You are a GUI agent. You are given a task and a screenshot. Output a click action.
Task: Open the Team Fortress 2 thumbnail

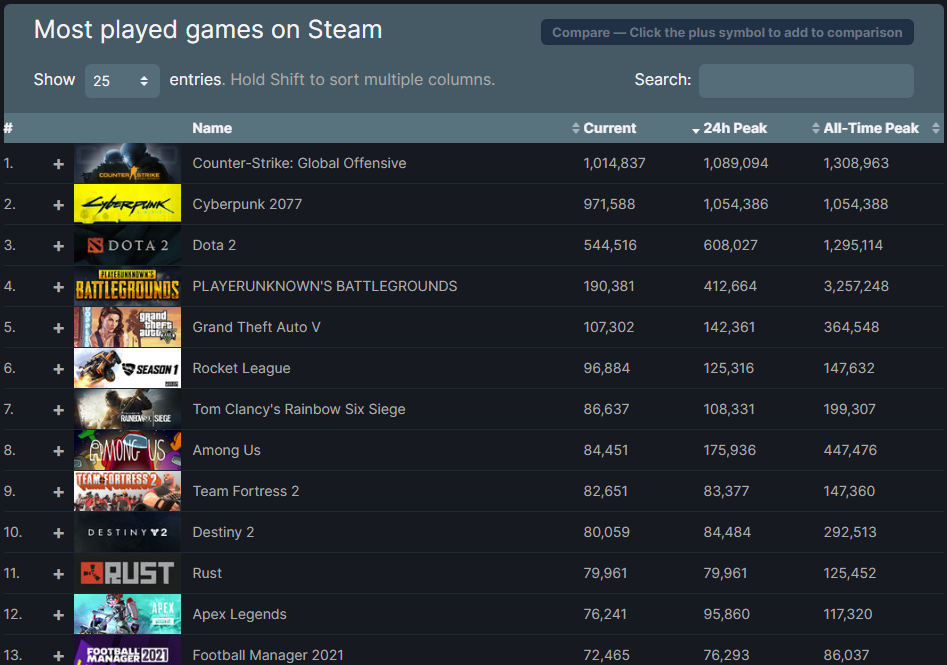(127, 491)
